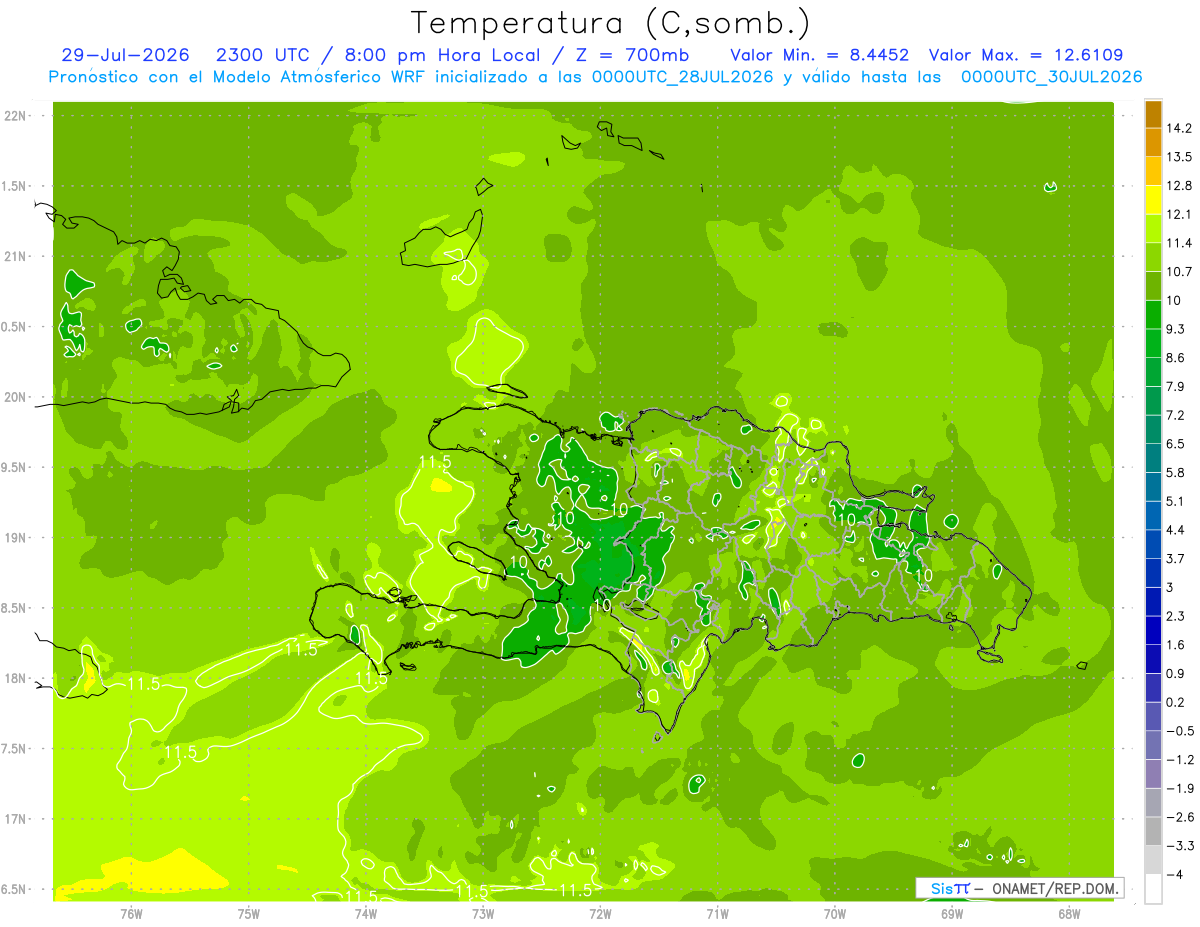The width and height of the screenshot is (1200, 927).
Task: Click the "22N" latitude axis label
Action: point(15,116)
